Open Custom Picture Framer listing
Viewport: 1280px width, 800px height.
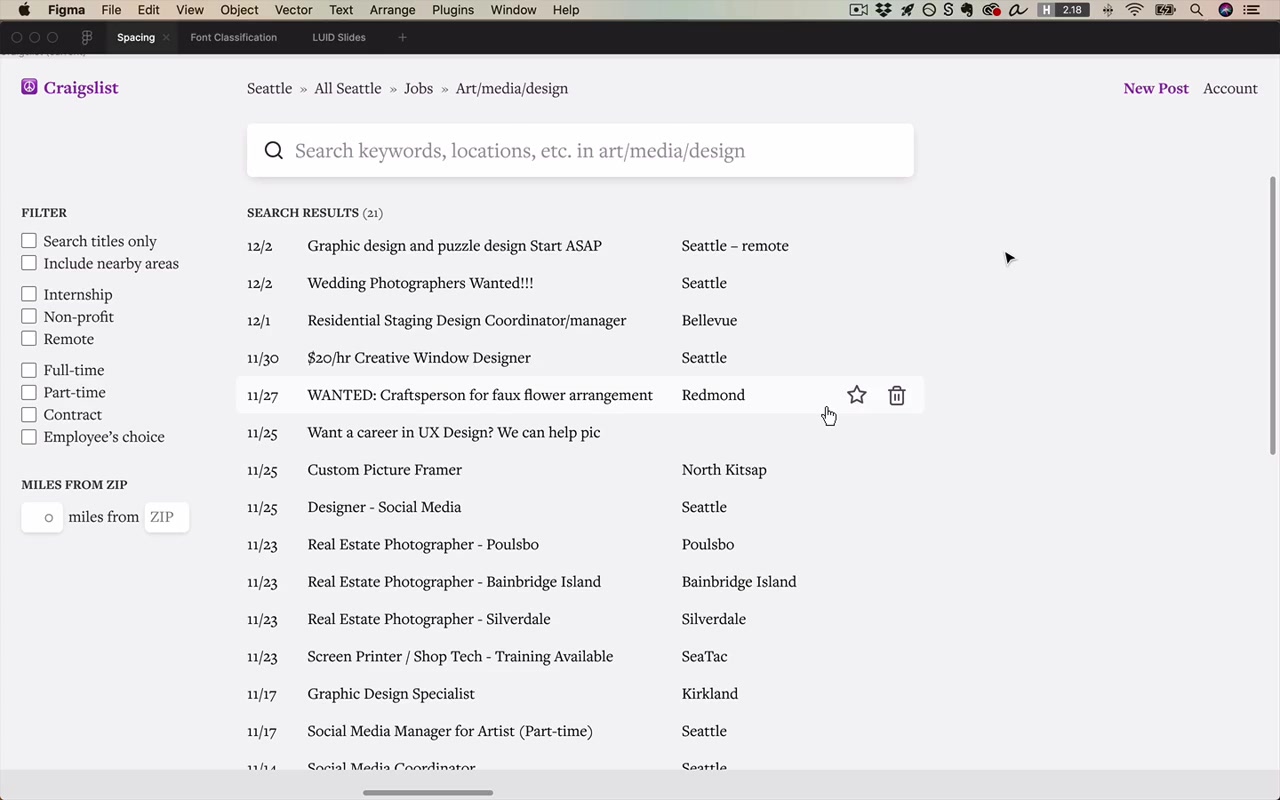385,470
